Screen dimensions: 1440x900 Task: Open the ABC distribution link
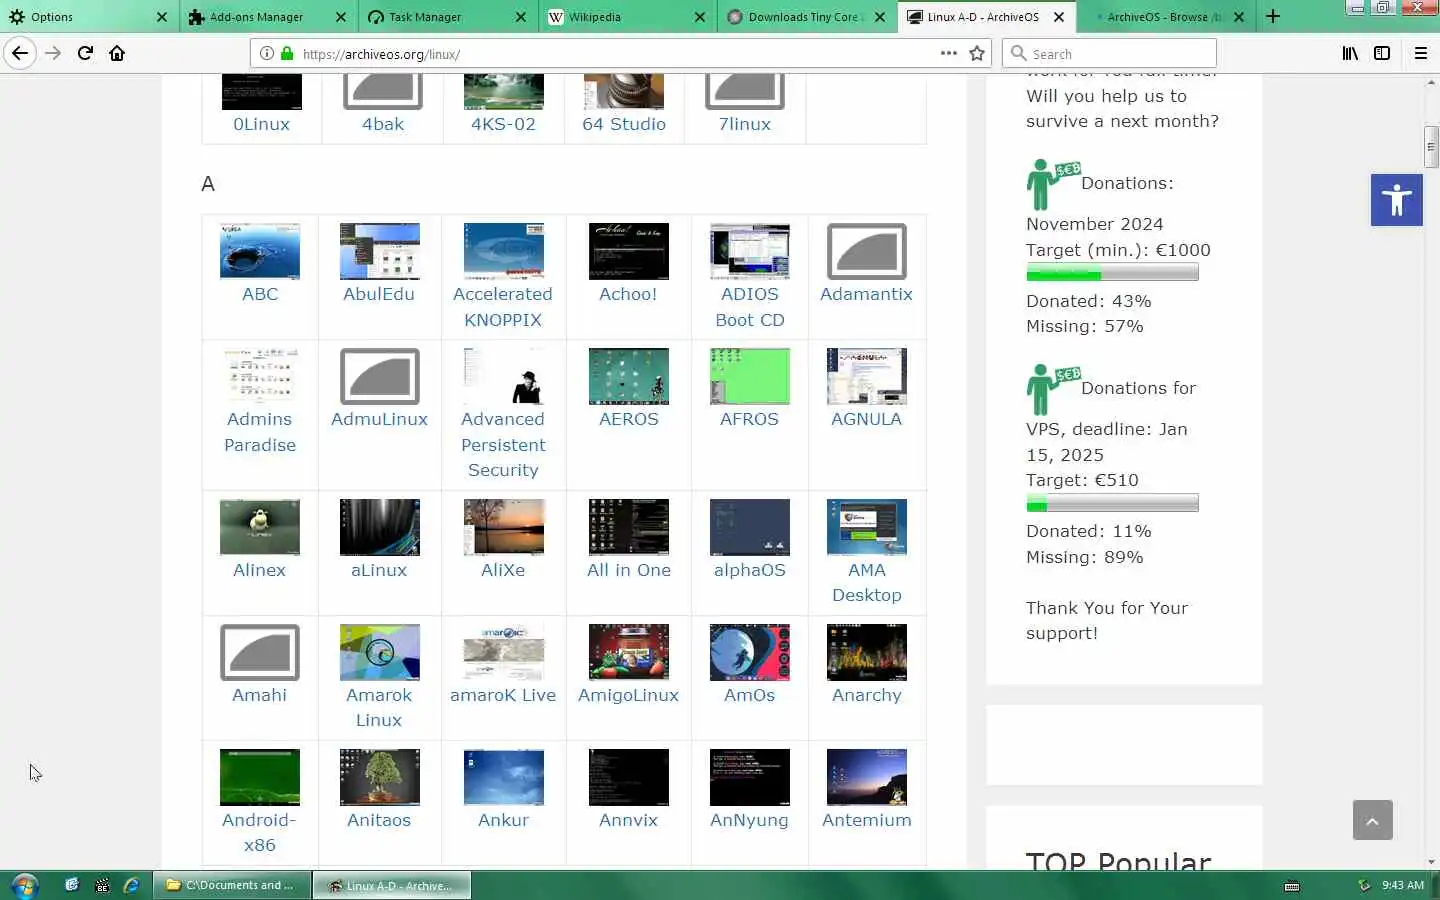(260, 294)
